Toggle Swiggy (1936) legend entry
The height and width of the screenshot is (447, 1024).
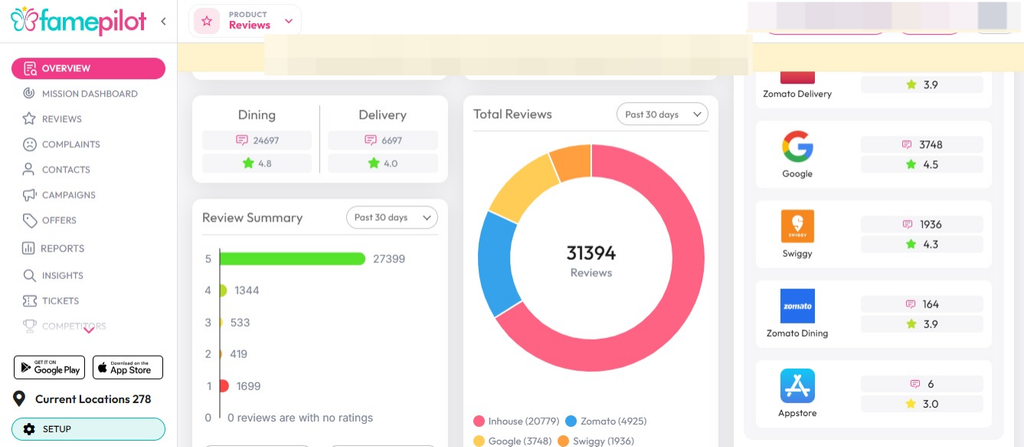tap(596, 441)
